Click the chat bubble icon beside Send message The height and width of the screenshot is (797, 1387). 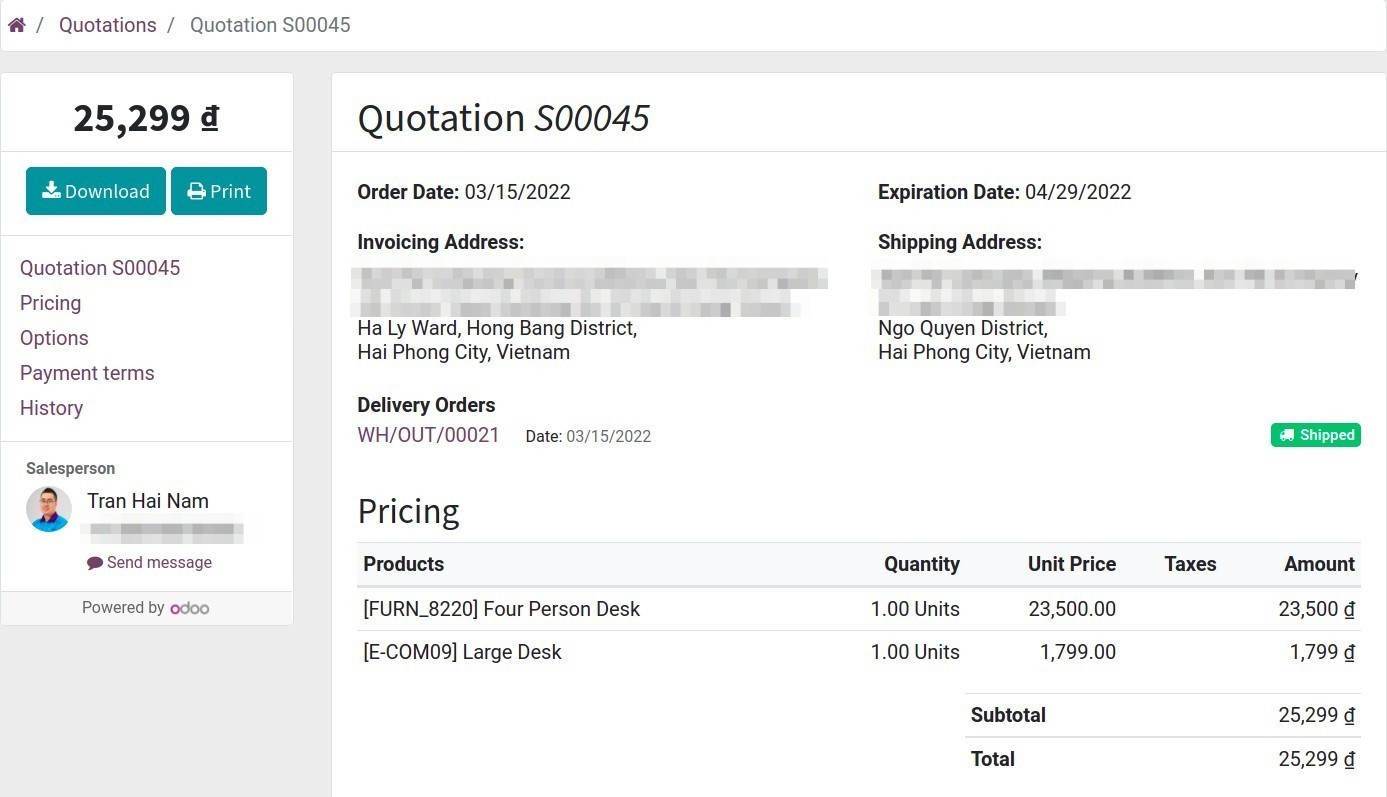coord(93,562)
